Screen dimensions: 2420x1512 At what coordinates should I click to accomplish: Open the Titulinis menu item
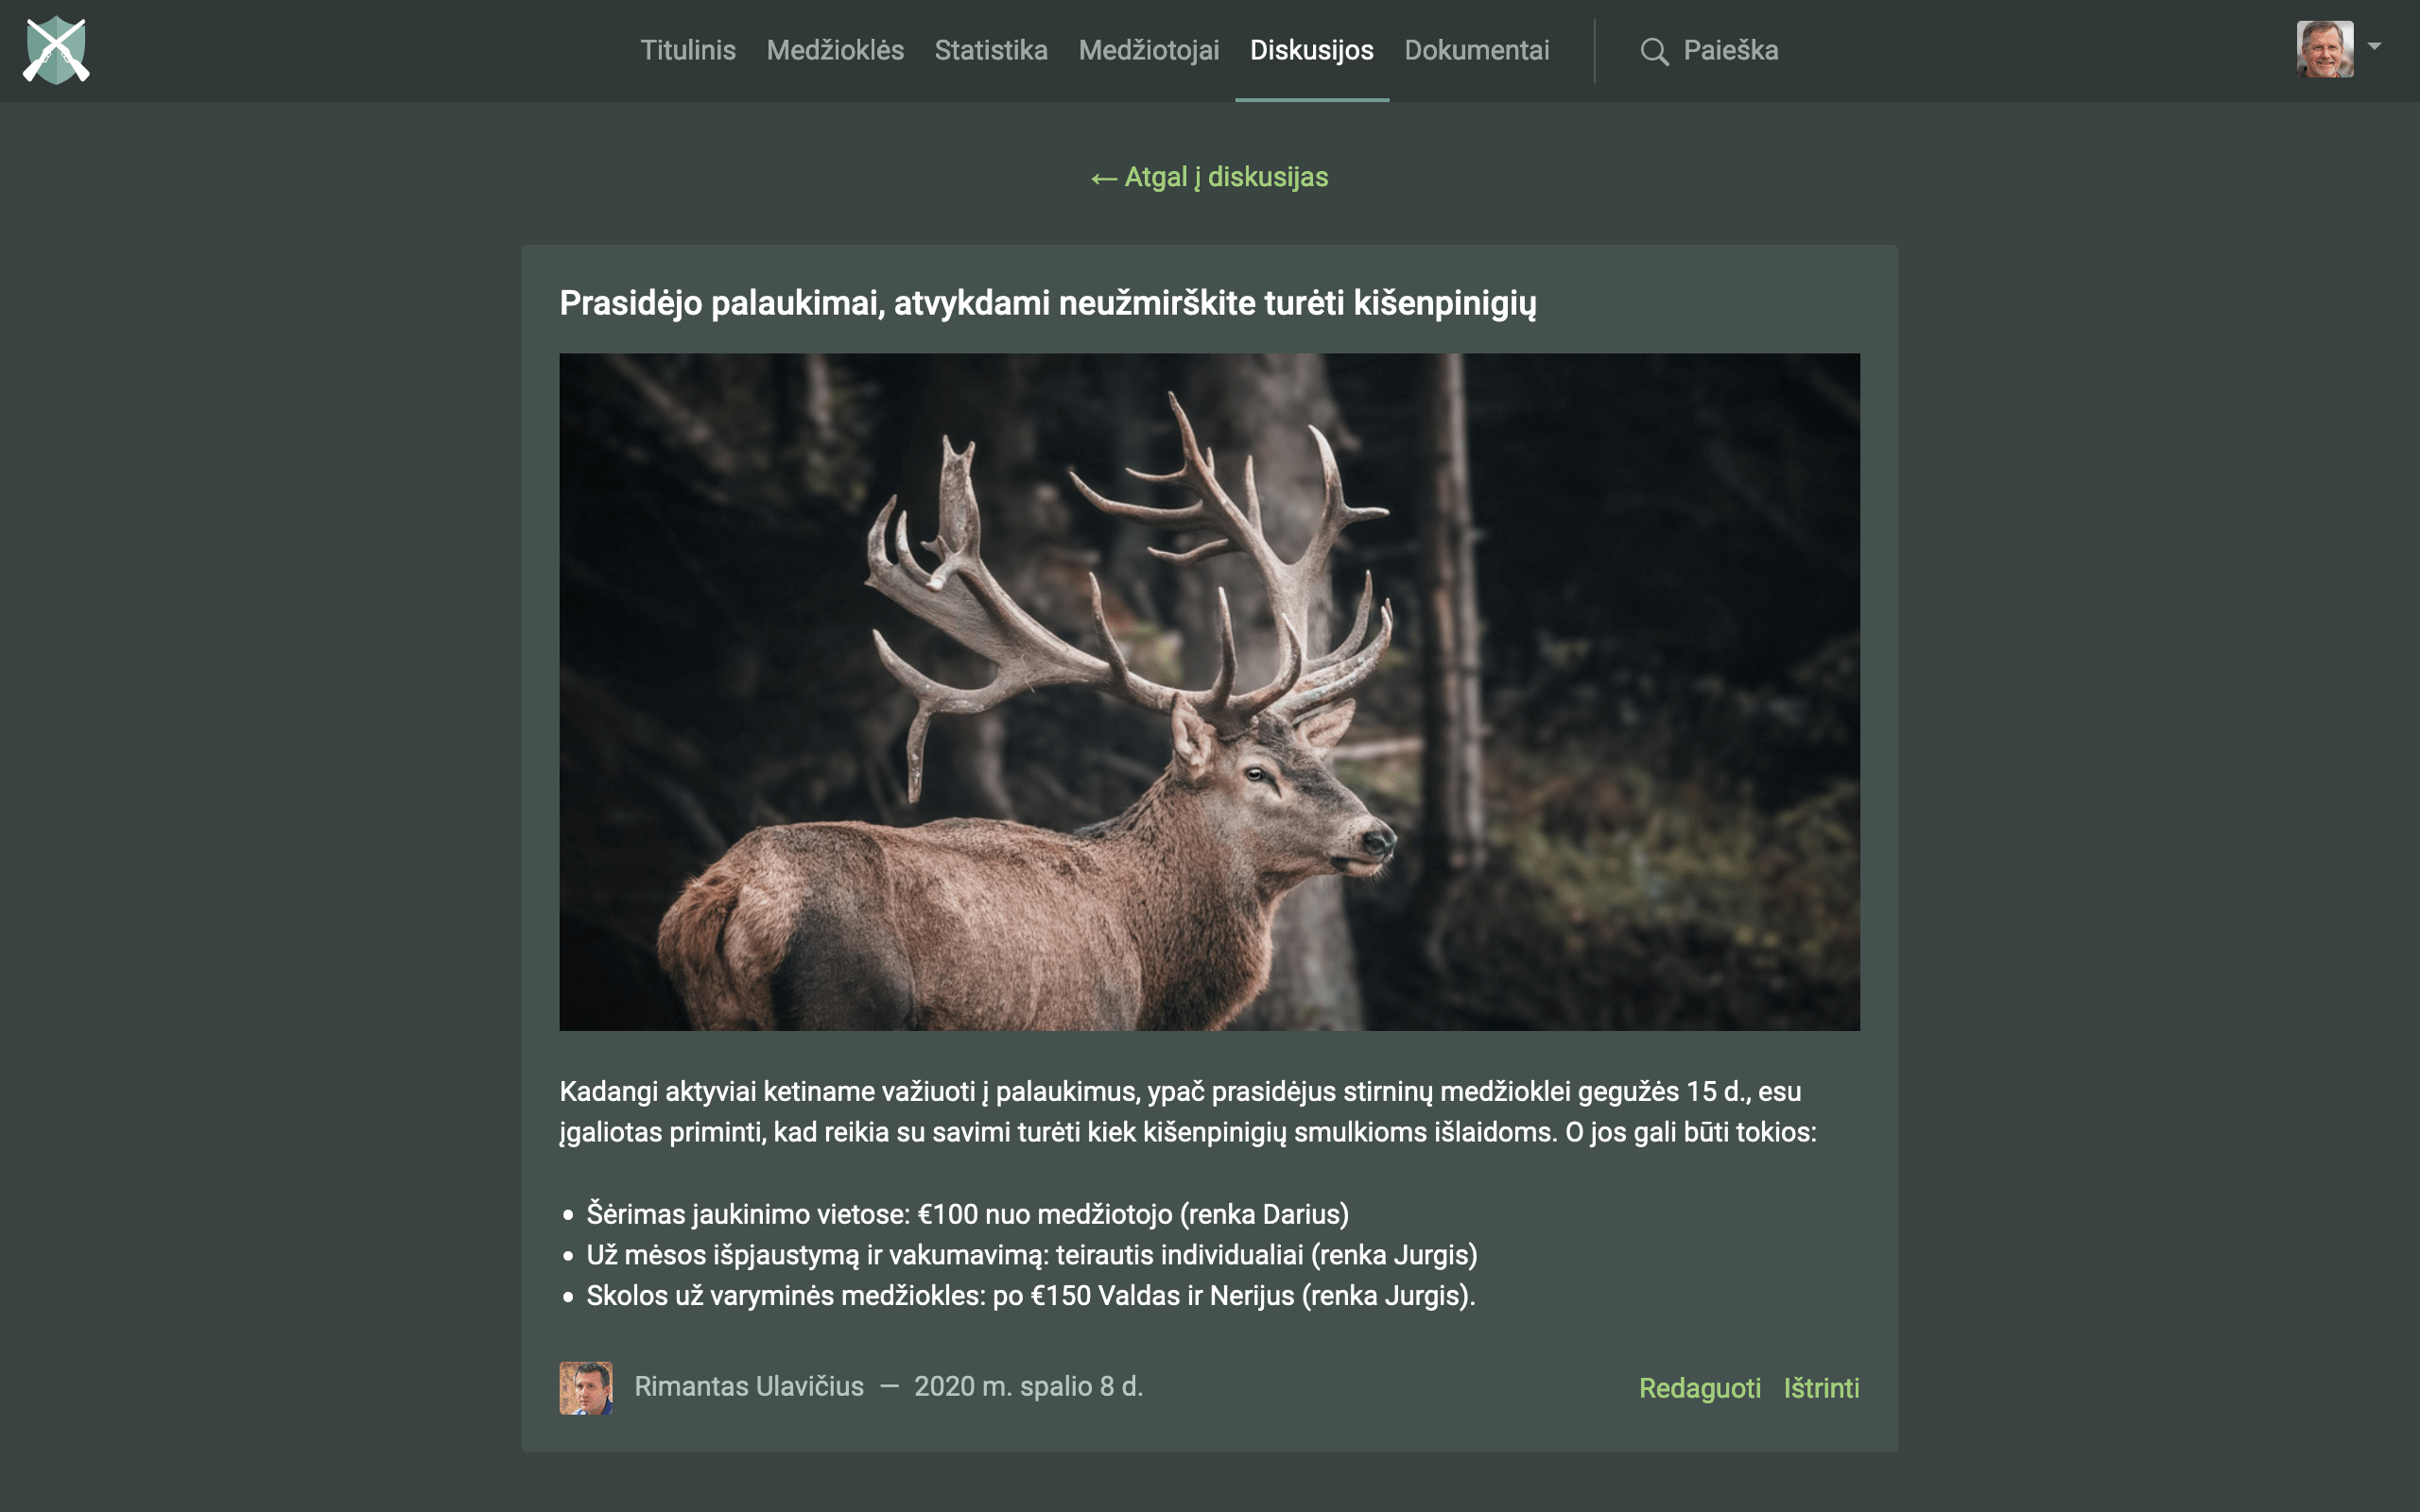click(x=688, y=50)
